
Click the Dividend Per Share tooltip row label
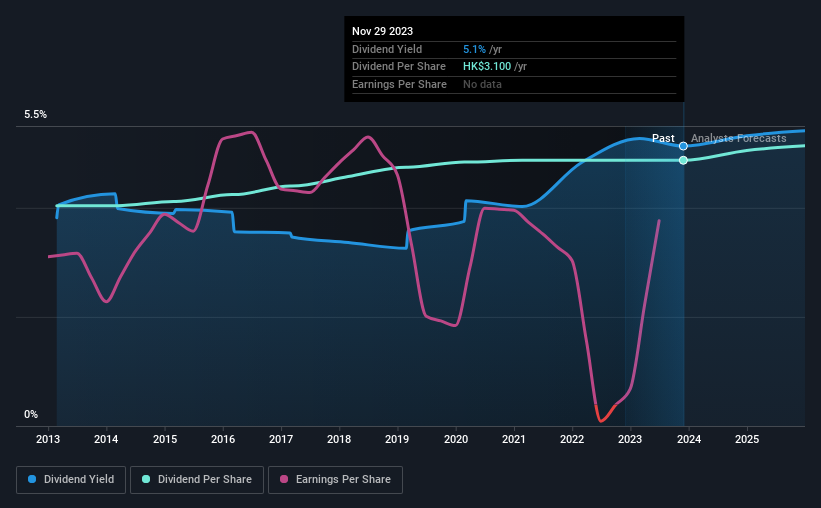399,67
